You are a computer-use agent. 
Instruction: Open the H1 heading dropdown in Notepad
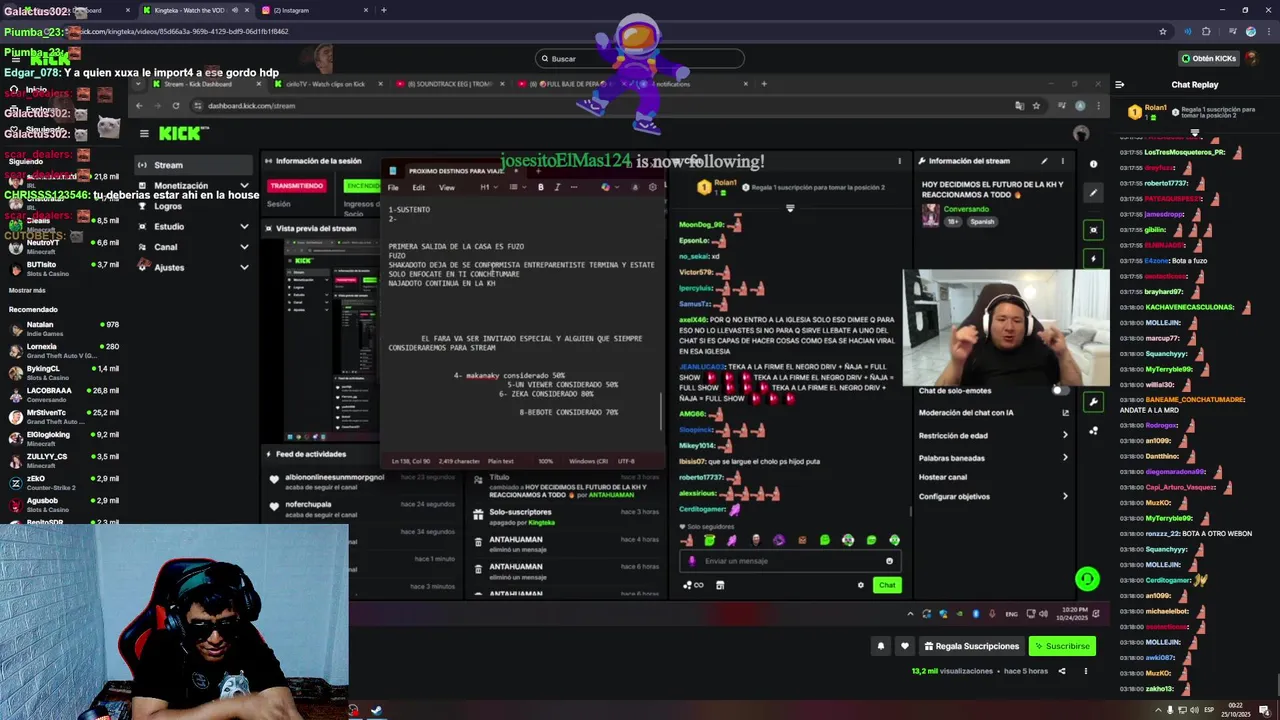coord(487,187)
